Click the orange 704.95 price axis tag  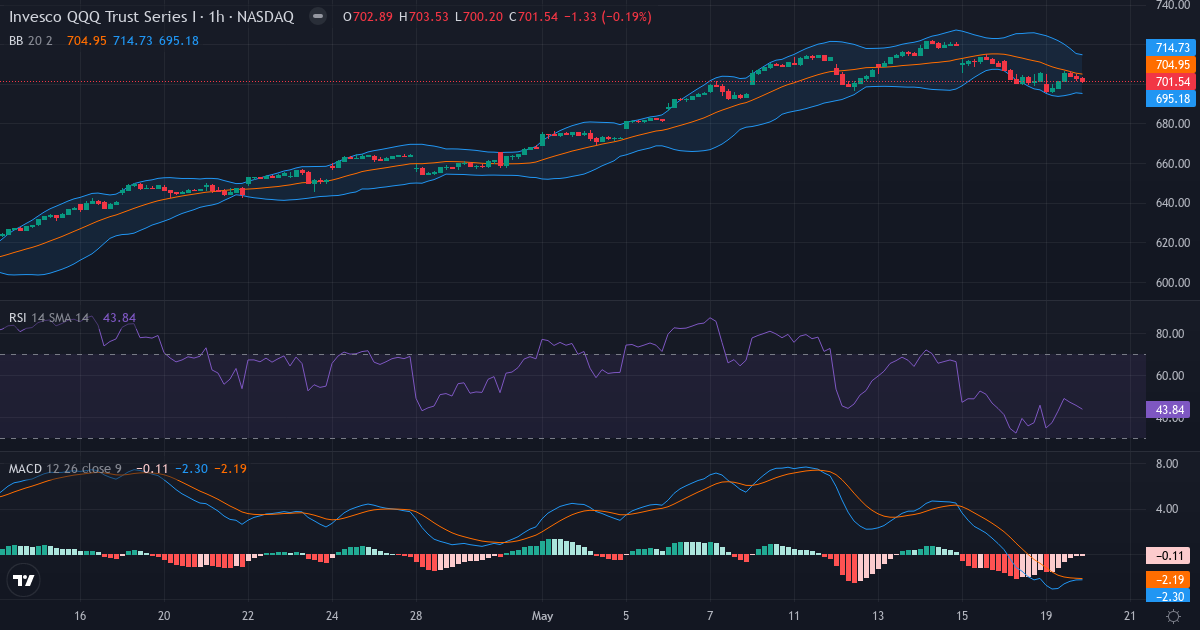point(1172,64)
